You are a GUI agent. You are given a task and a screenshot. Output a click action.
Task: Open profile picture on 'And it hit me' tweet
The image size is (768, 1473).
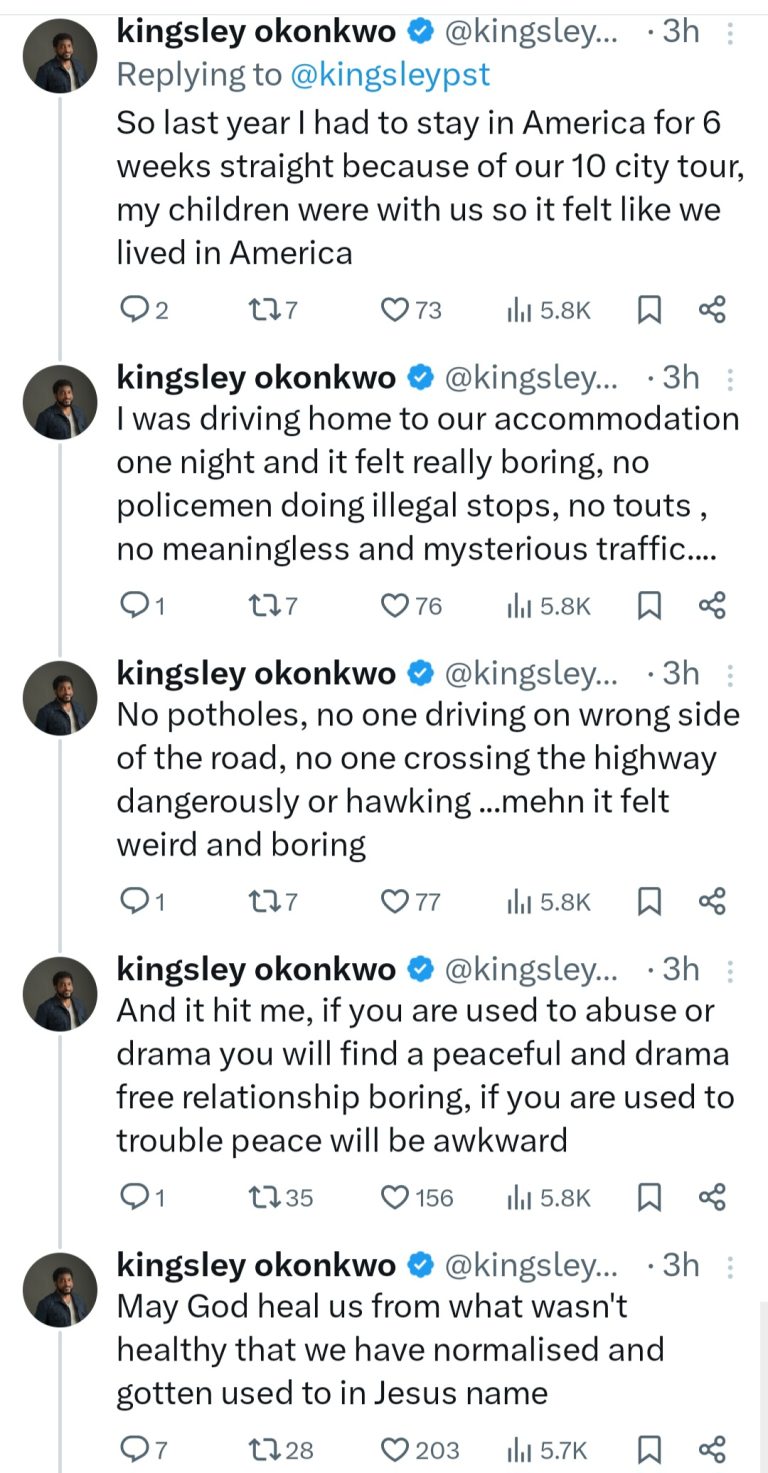click(x=60, y=993)
